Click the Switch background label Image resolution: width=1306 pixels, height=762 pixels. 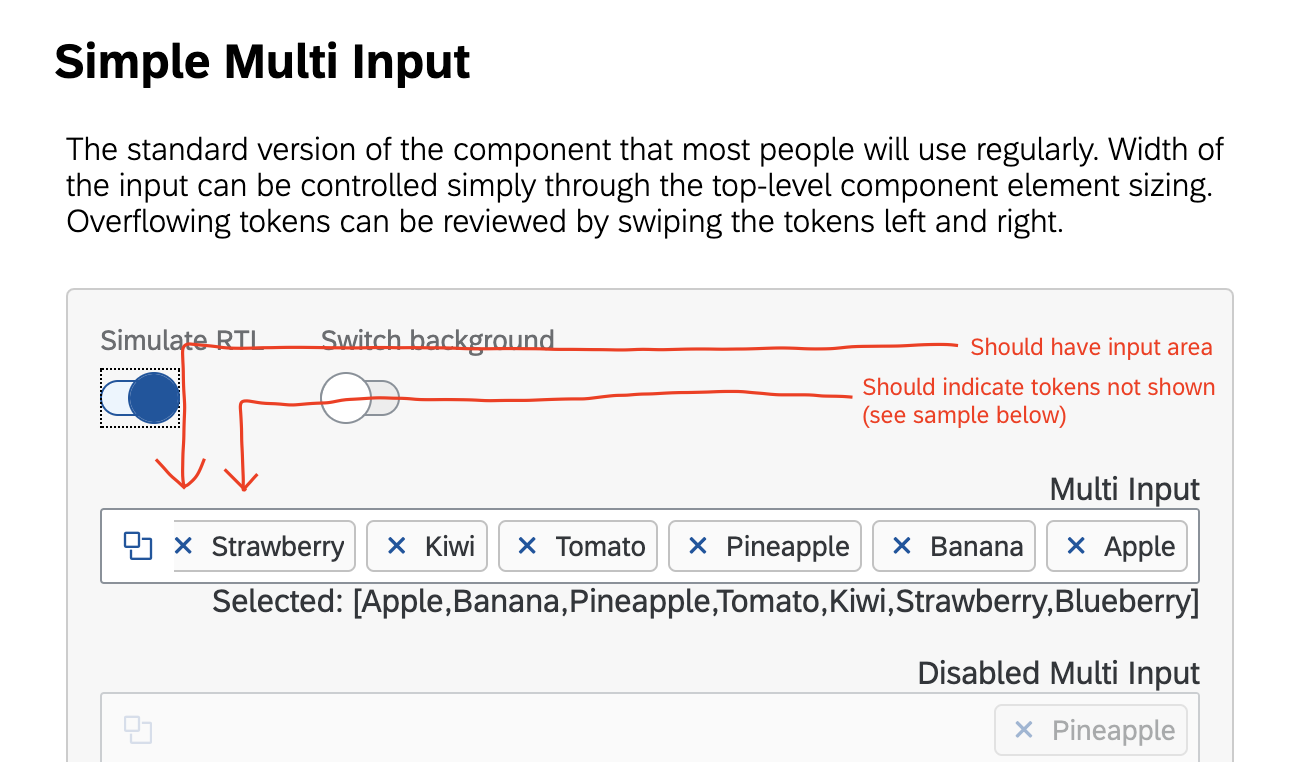437,340
